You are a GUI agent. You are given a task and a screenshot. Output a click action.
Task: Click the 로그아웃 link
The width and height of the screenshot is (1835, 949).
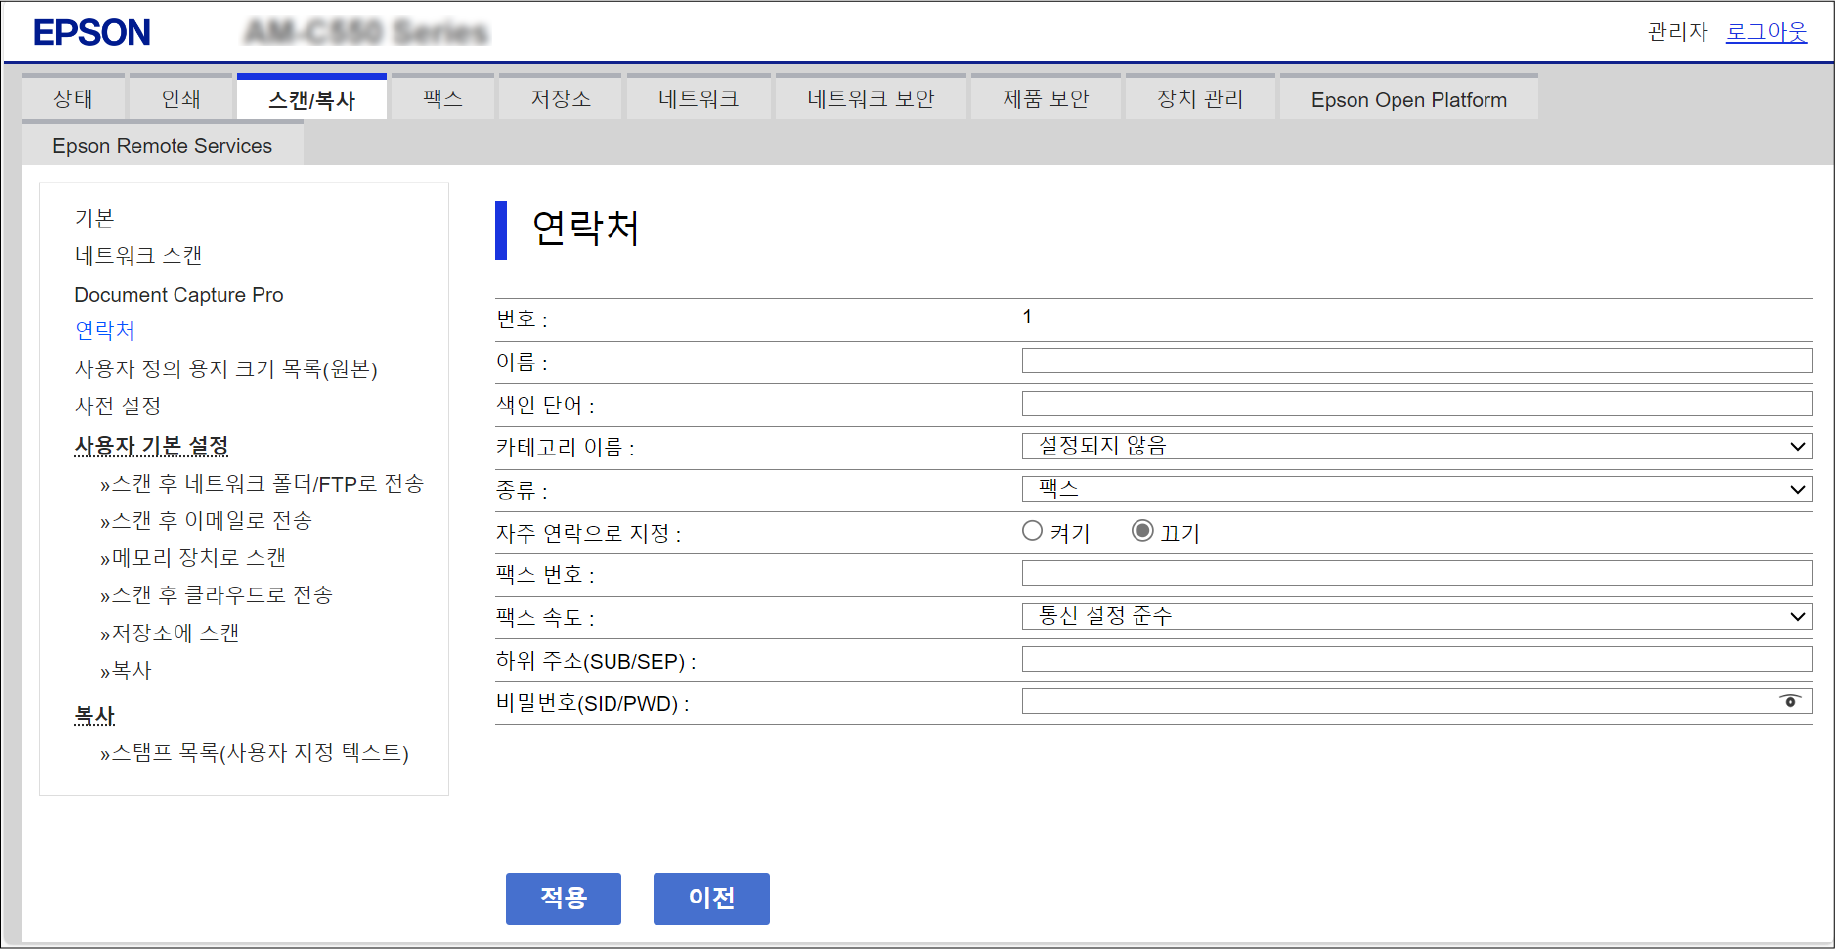pos(1766,32)
